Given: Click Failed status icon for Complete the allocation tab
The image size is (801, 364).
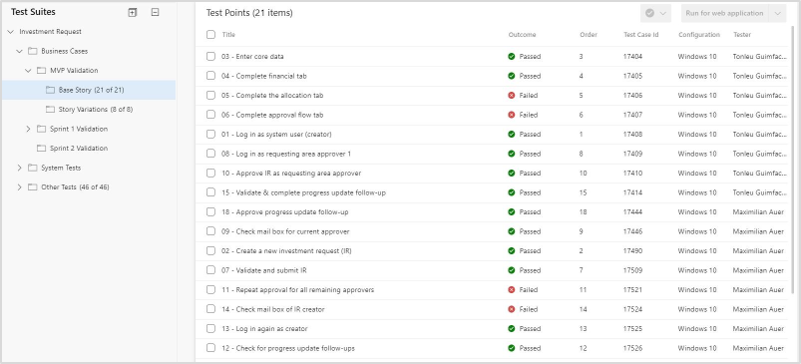Looking at the screenshot, I should point(511,95).
